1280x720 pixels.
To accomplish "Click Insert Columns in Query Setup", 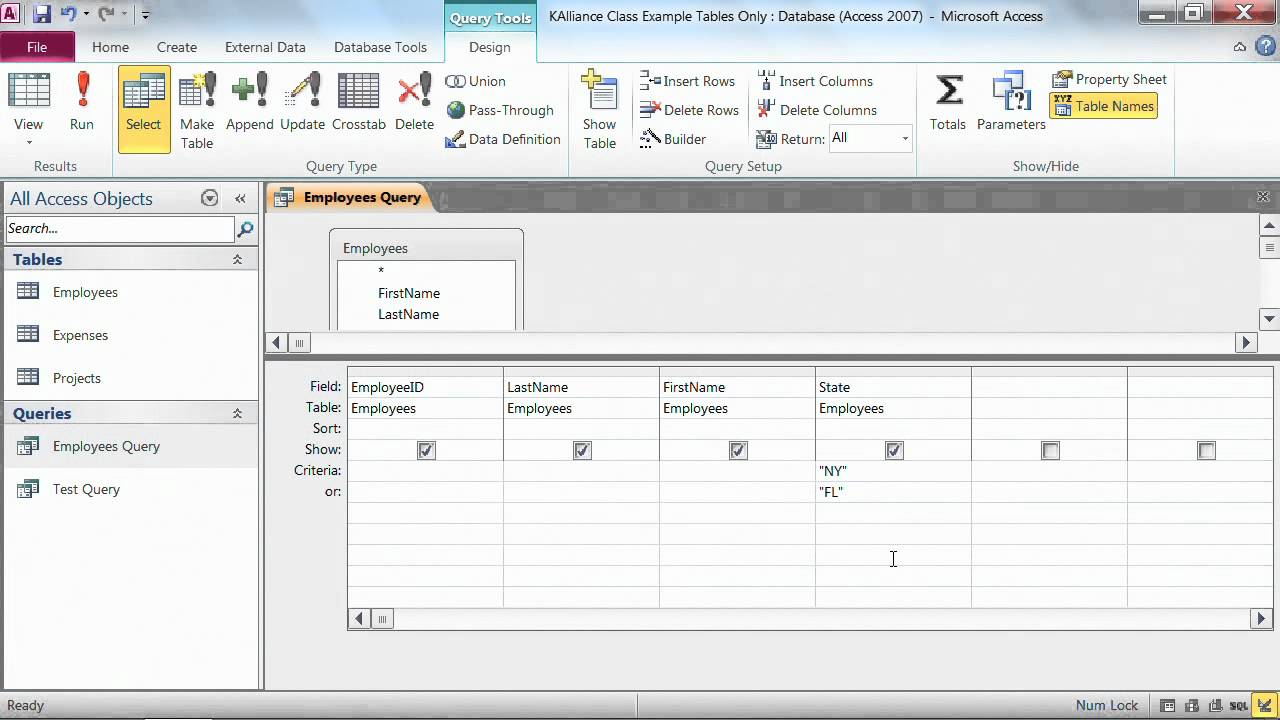I will (815, 81).
